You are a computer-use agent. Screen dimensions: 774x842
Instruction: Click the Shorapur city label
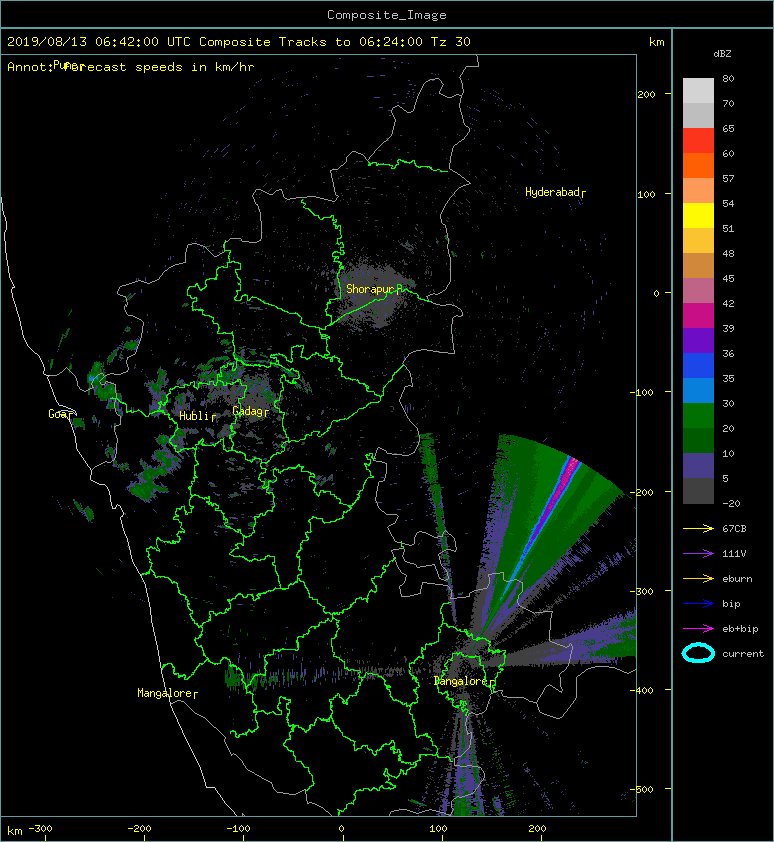(x=373, y=289)
